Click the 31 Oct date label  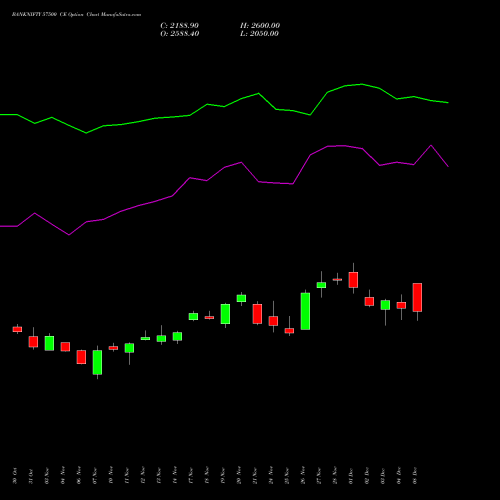click(x=31, y=476)
